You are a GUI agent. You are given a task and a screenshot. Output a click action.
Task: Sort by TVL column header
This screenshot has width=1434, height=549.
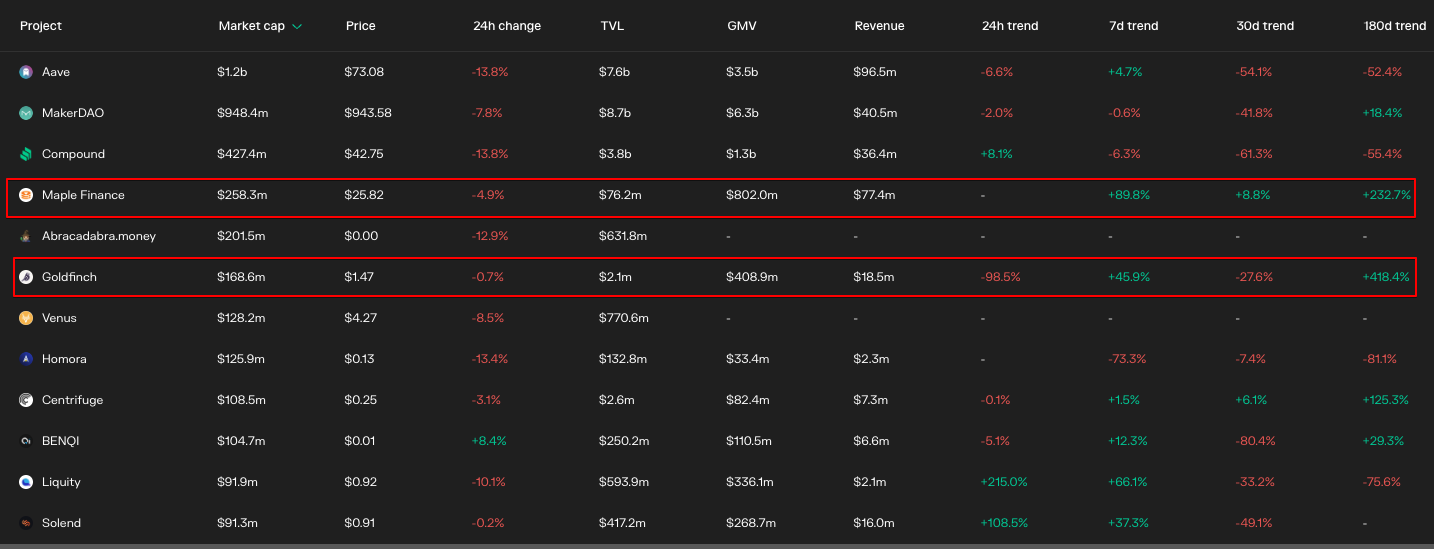coord(612,26)
